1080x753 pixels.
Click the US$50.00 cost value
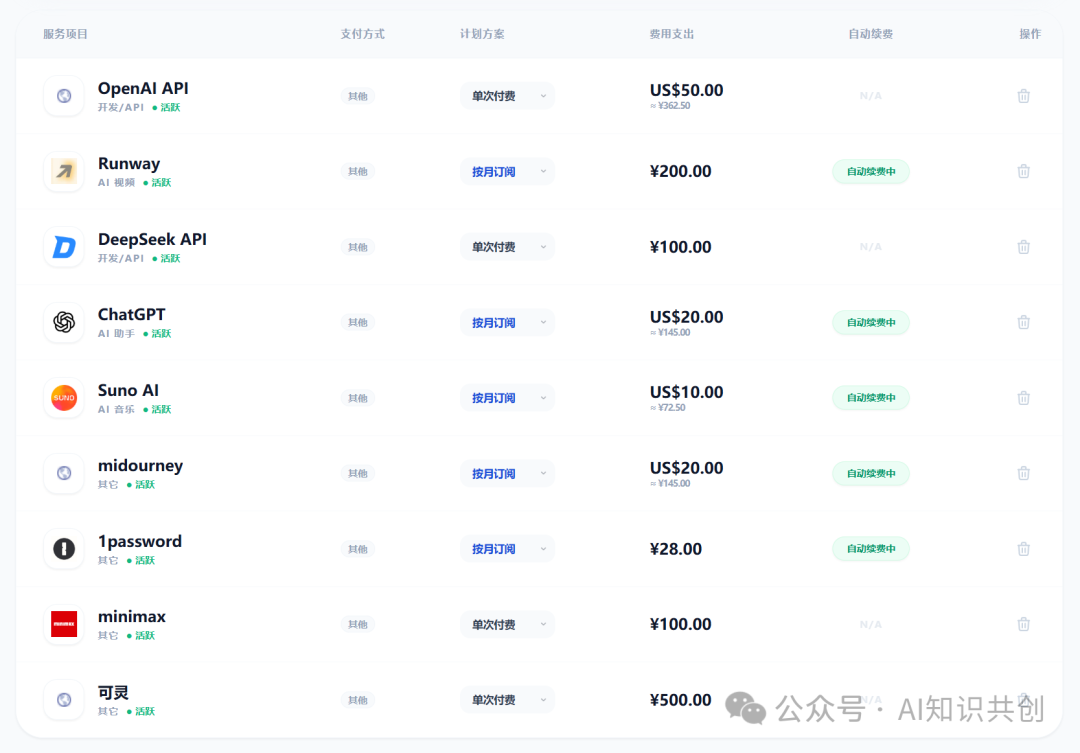687,90
